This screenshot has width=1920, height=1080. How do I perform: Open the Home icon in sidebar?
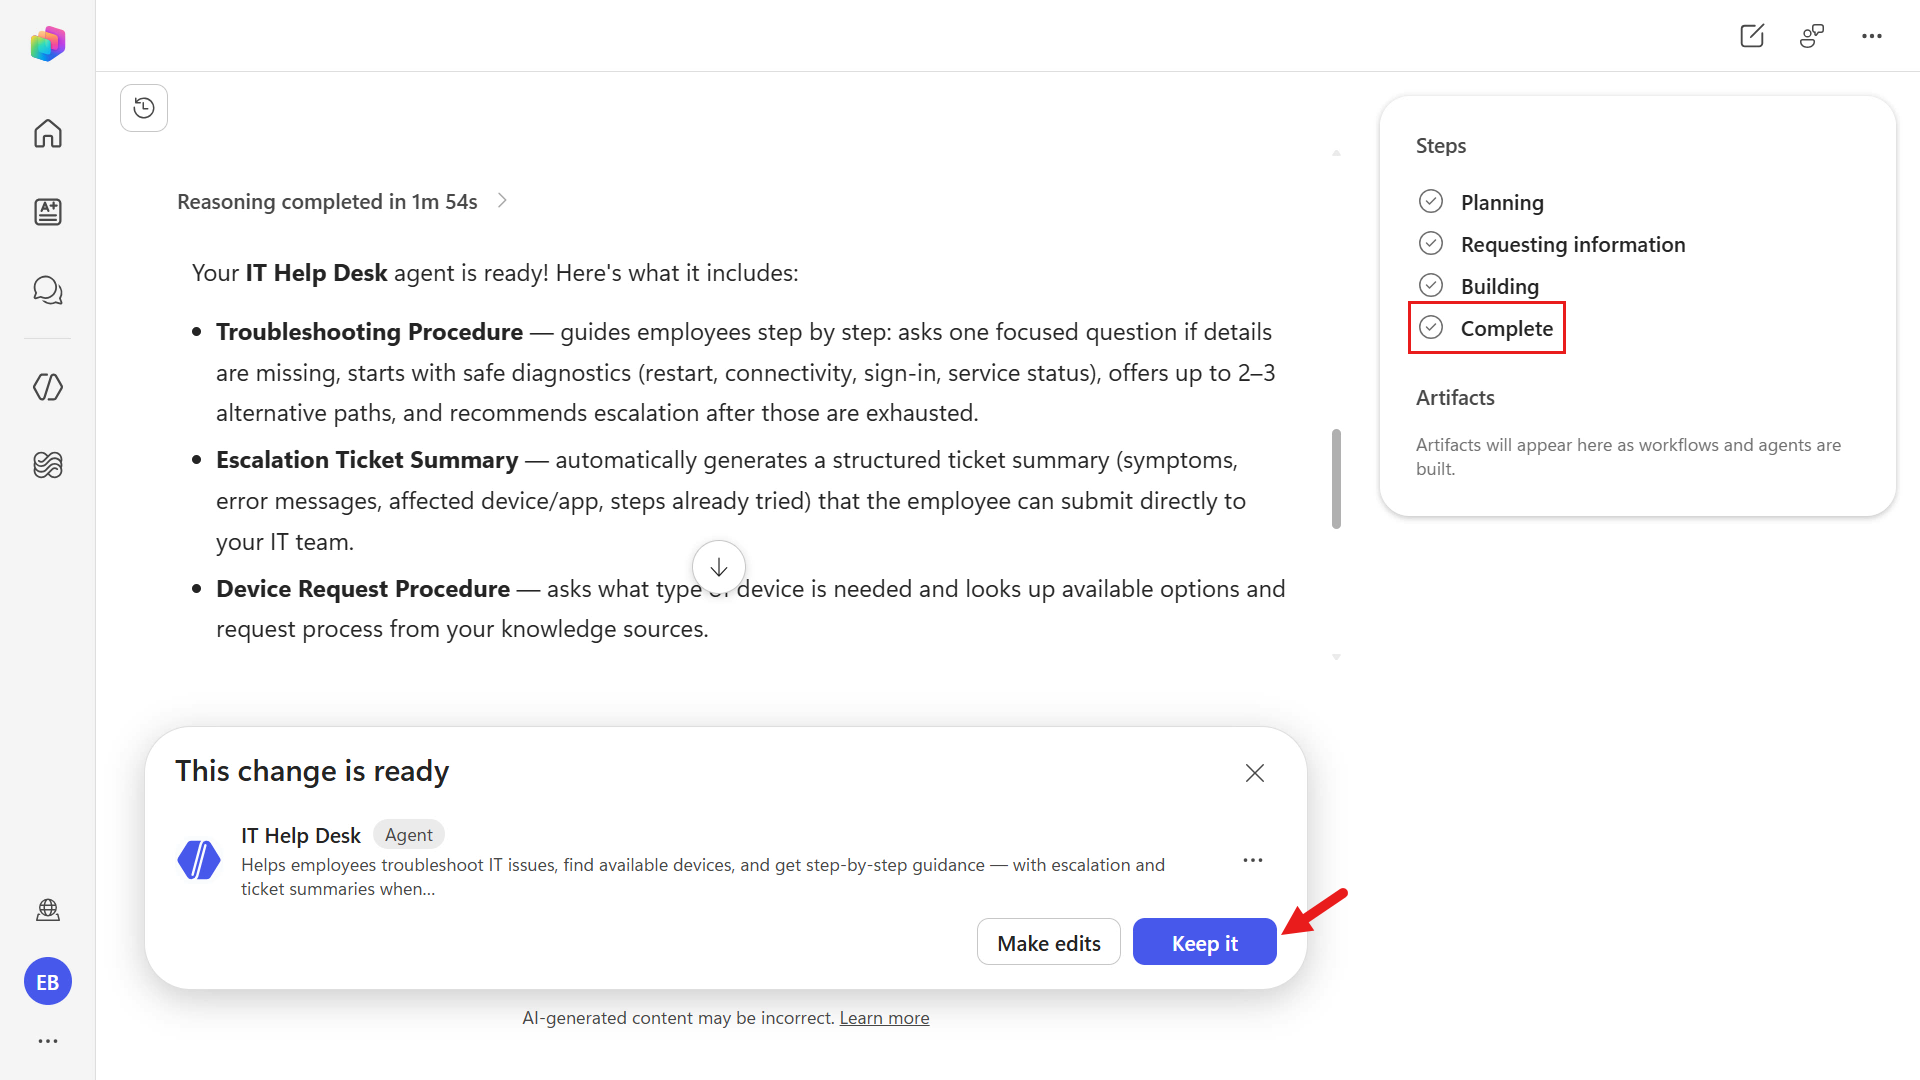[48, 133]
